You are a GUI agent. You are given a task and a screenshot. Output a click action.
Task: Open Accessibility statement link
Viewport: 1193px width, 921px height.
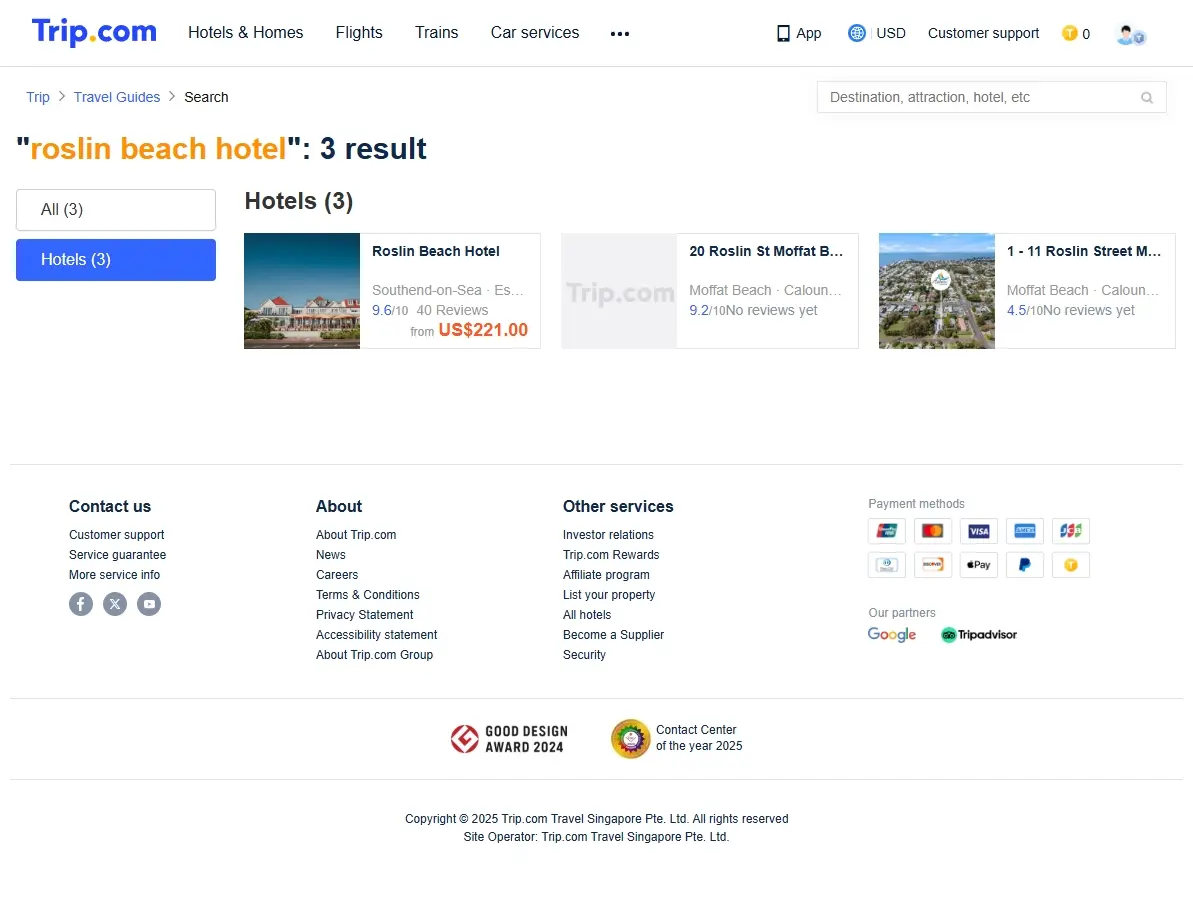pos(377,635)
